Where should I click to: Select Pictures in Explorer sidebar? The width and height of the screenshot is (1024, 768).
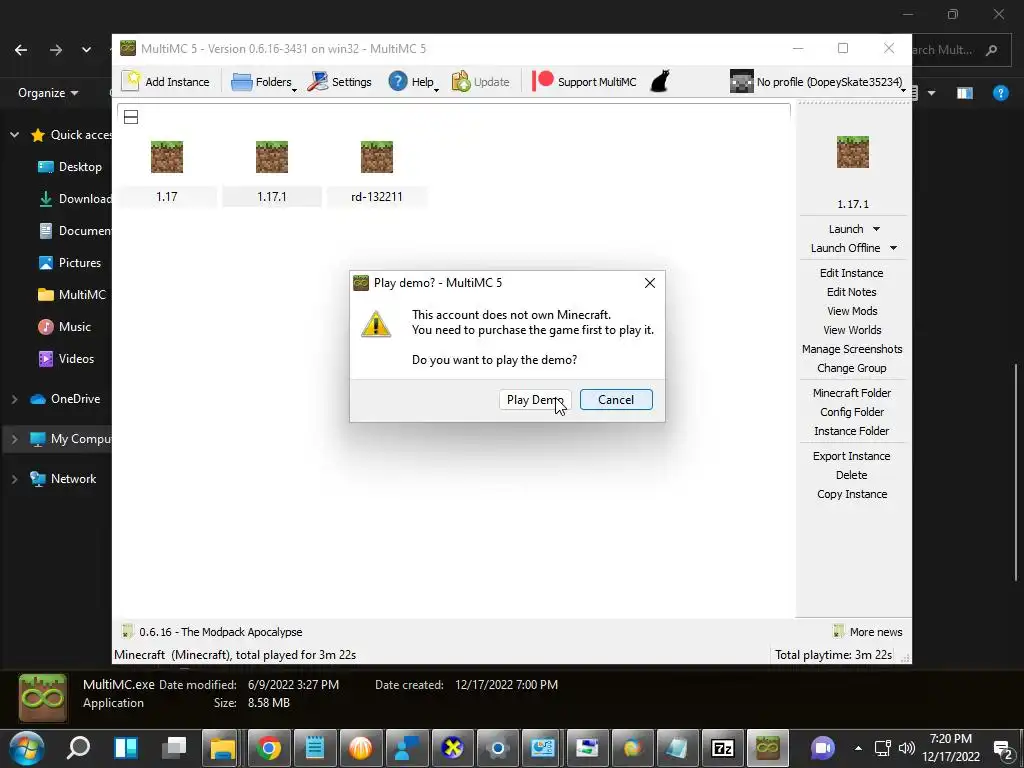click(x=69, y=263)
